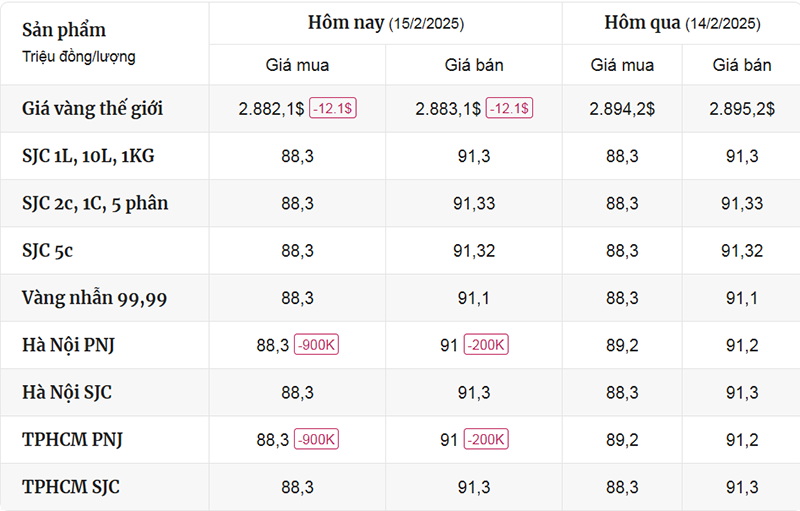
Task: Click the Hôm qua (14/2/2025) header
Action: [x=682, y=23]
